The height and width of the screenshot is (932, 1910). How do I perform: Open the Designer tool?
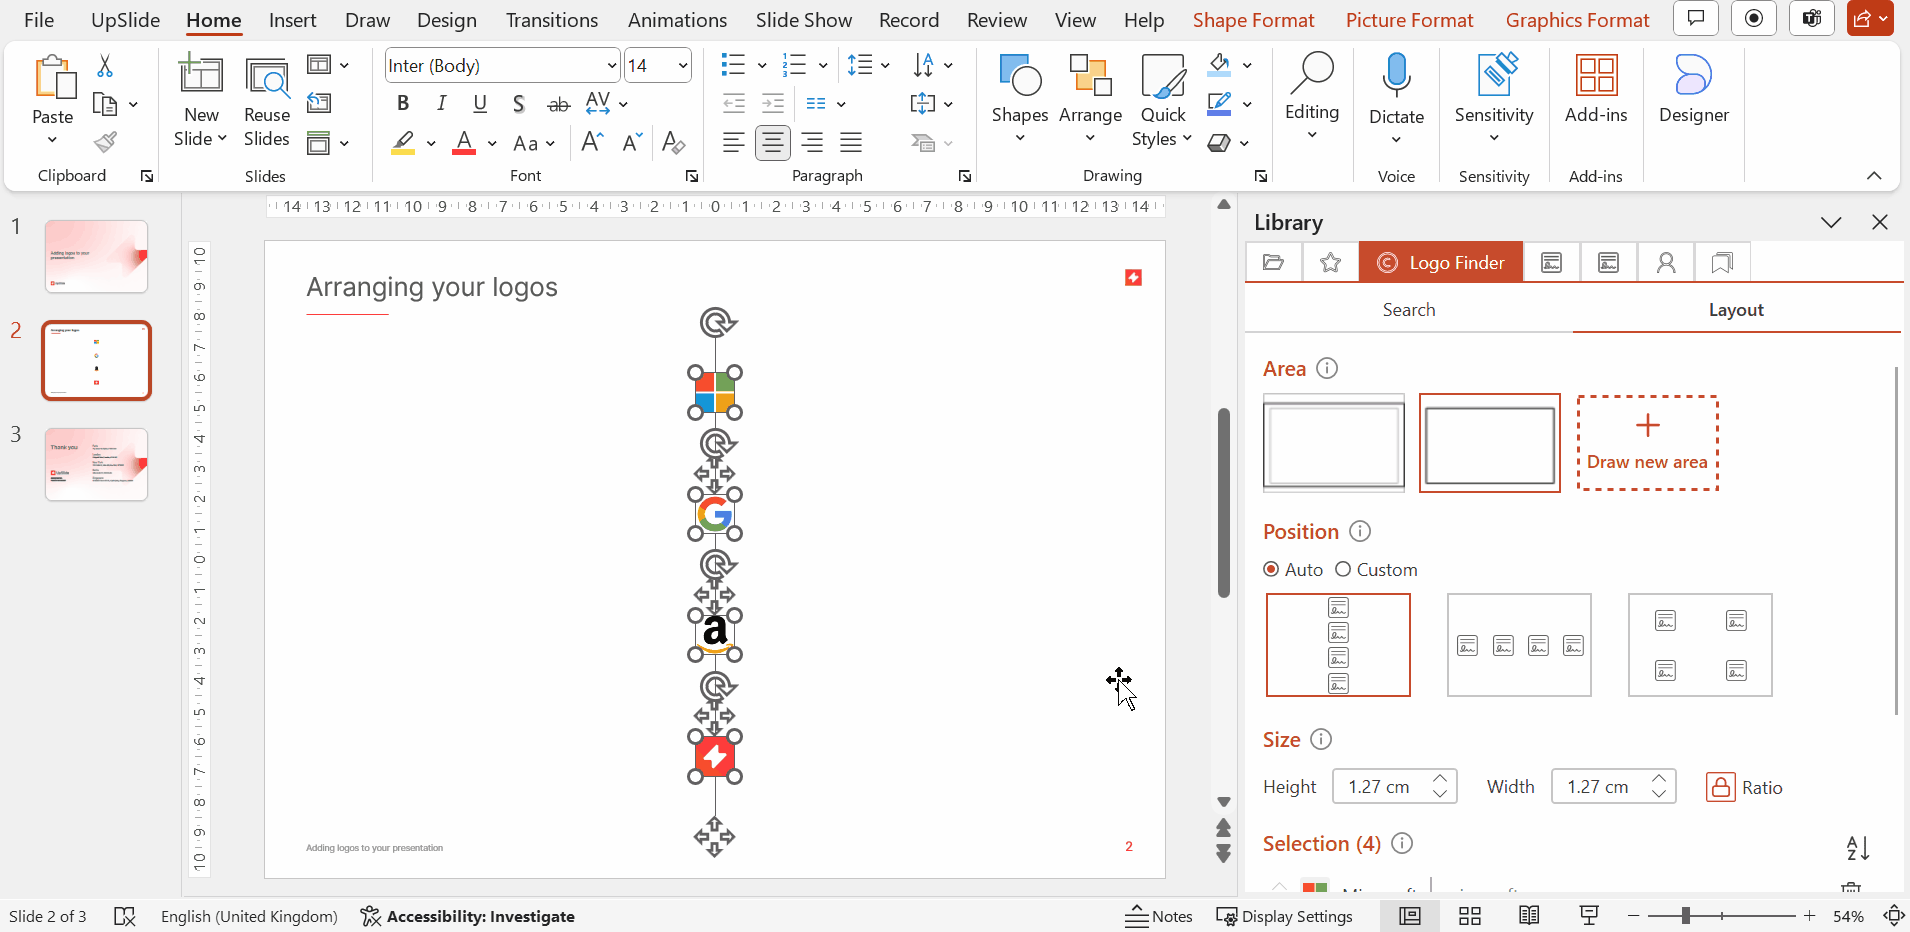[1693, 90]
